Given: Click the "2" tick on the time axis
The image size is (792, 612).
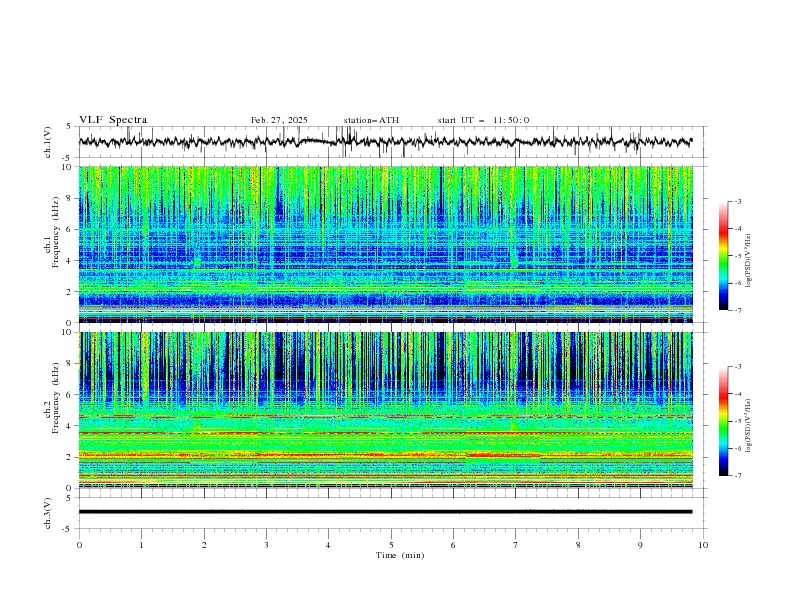Looking at the screenshot, I should coord(204,545).
